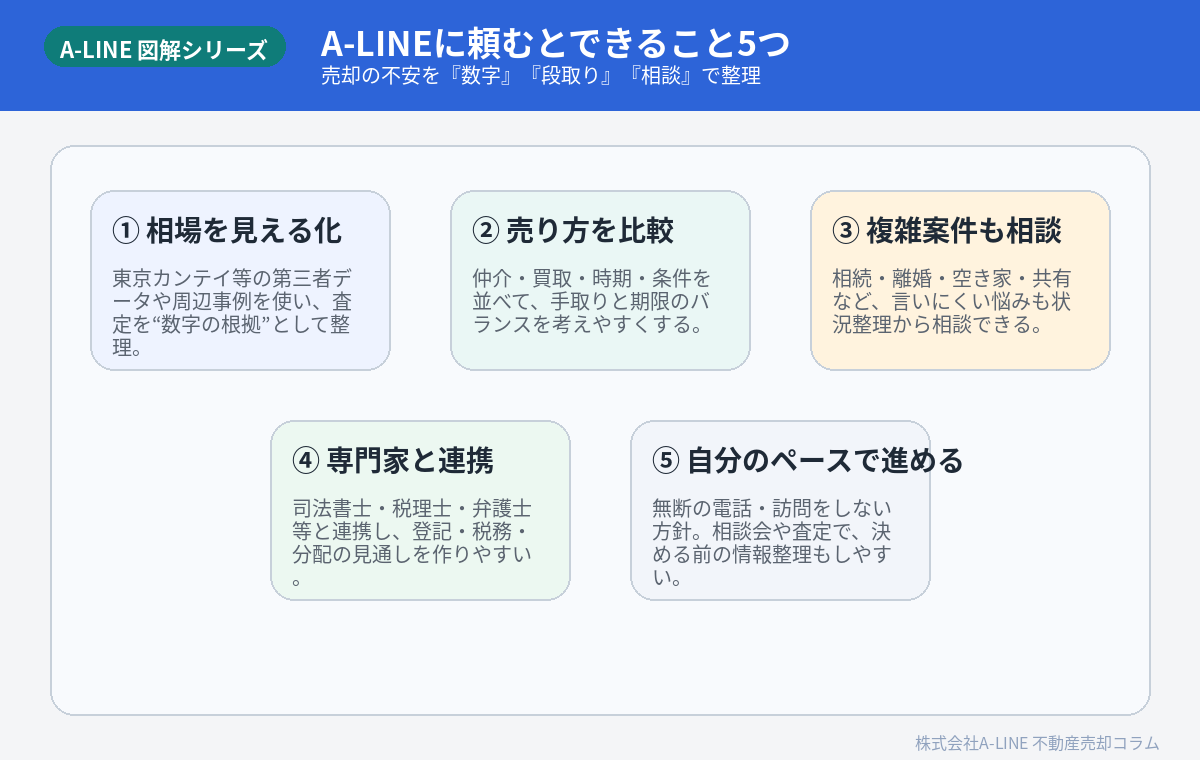Image resolution: width=1200 pixels, height=760 pixels.
Task: Select the 相場を見える化 heading
Action: [x=244, y=231]
